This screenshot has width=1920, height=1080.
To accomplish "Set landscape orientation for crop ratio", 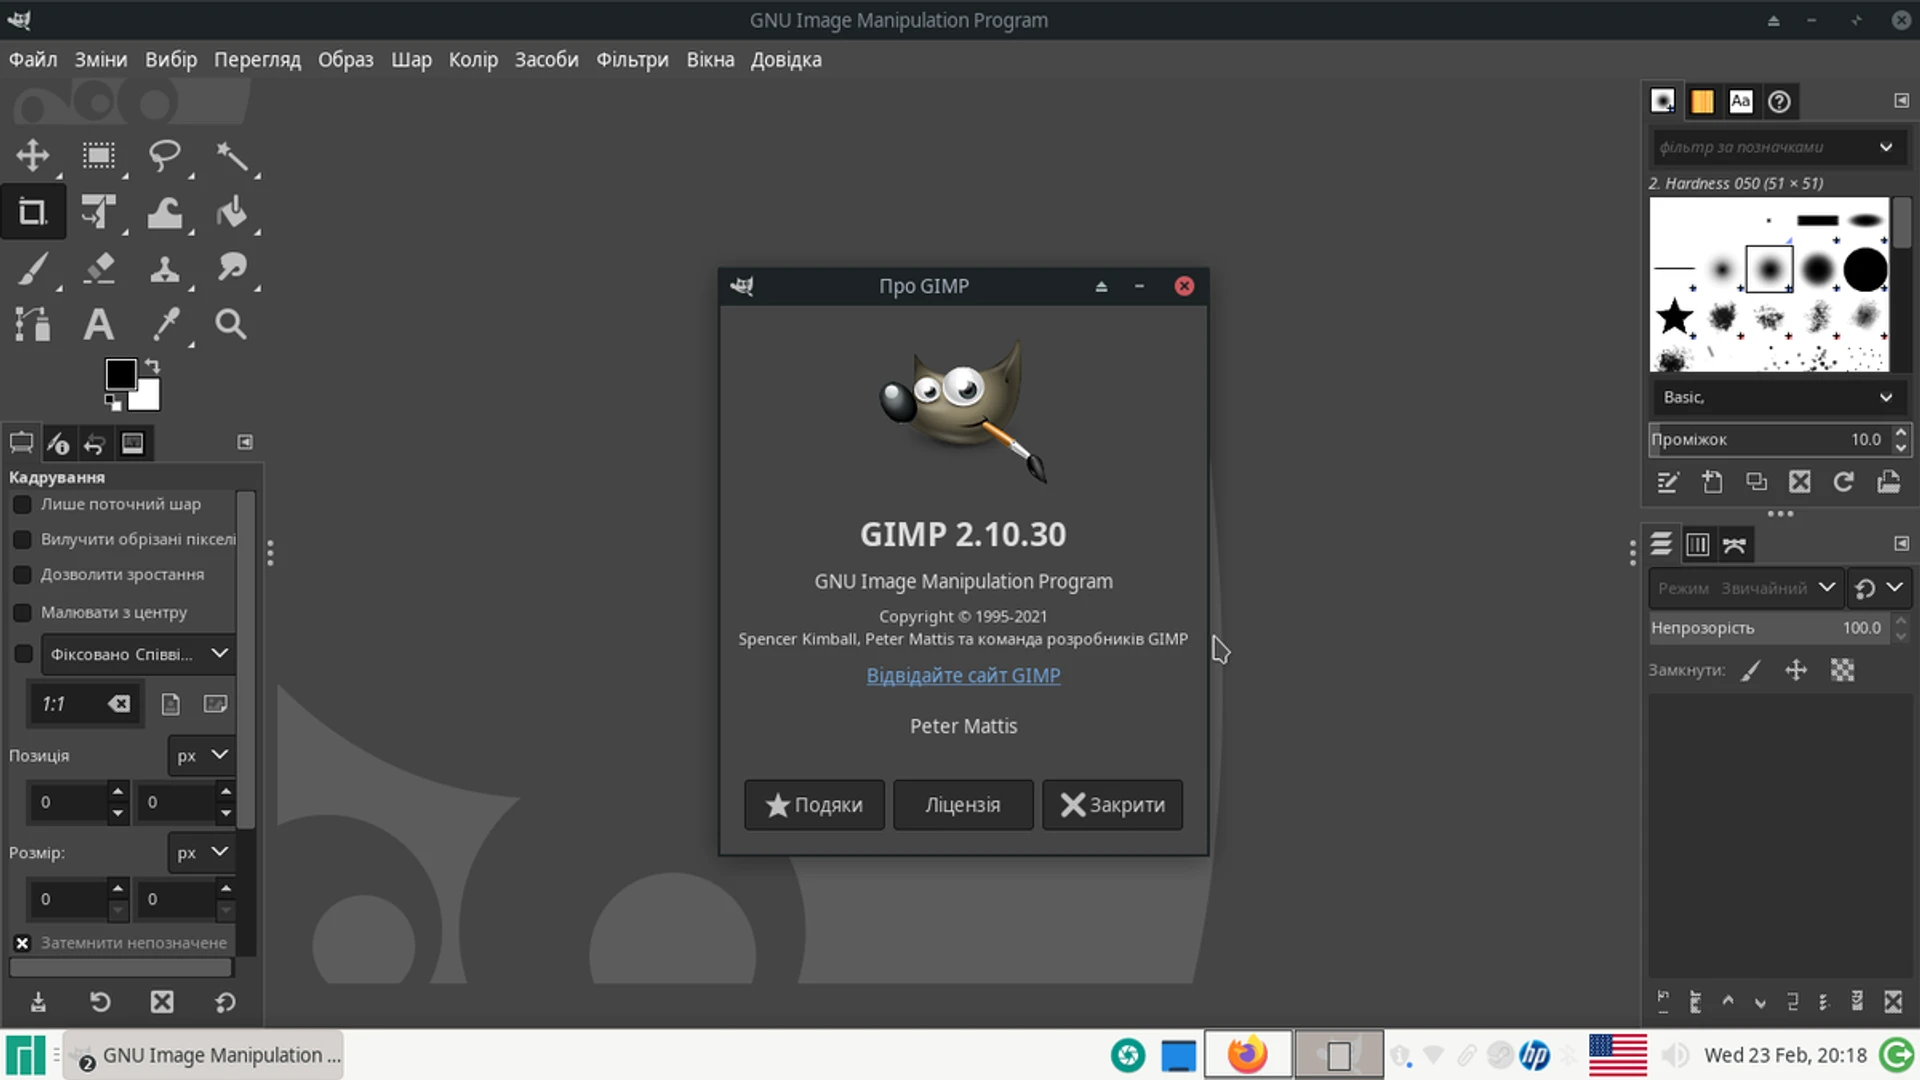I will coord(215,704).
